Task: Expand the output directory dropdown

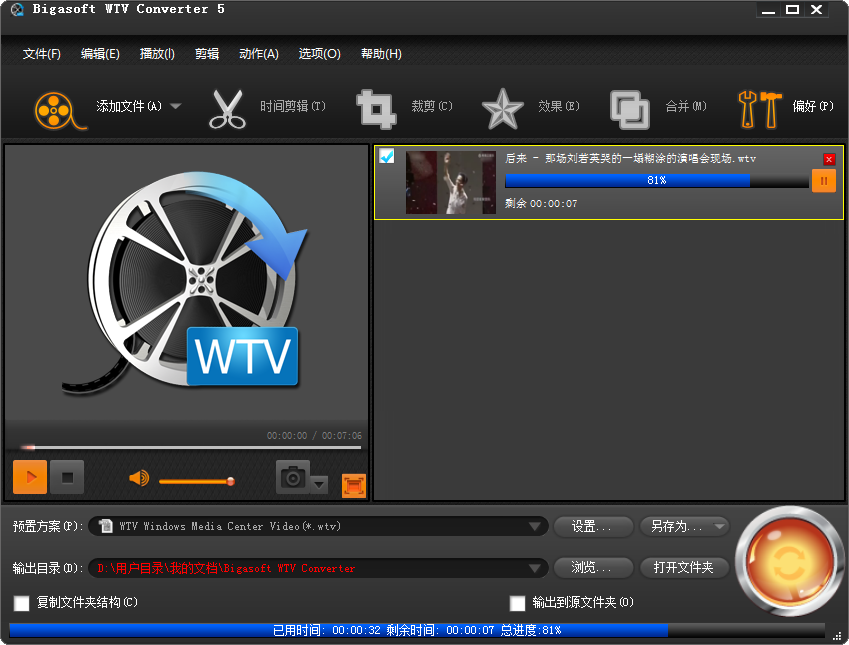Action: (x=535, y=568)
